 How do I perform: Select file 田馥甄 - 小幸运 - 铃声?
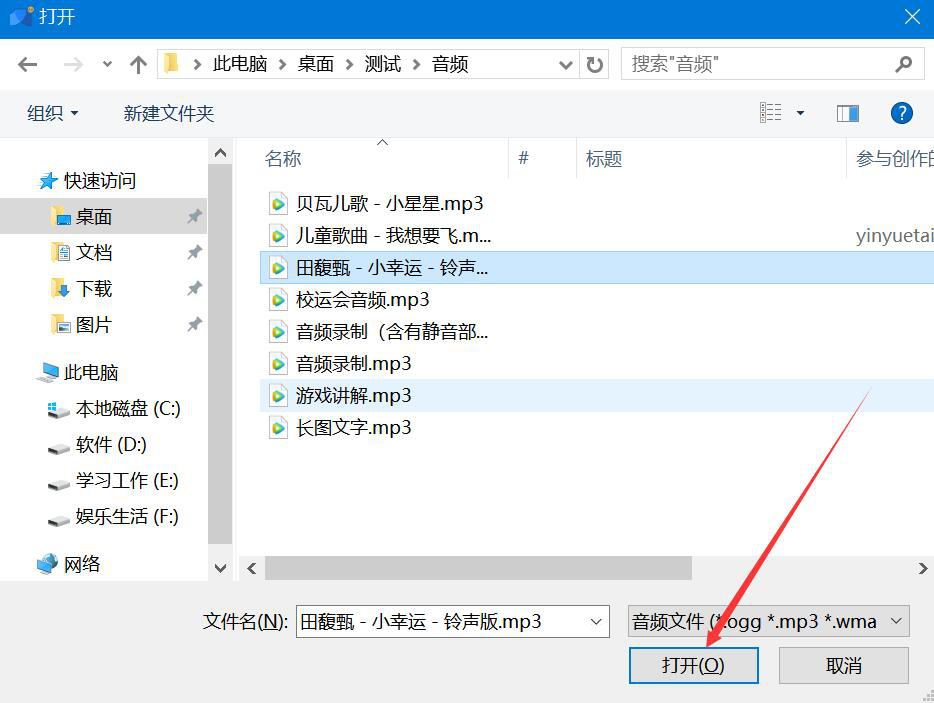pyautogui.click(x=596, y=267)
